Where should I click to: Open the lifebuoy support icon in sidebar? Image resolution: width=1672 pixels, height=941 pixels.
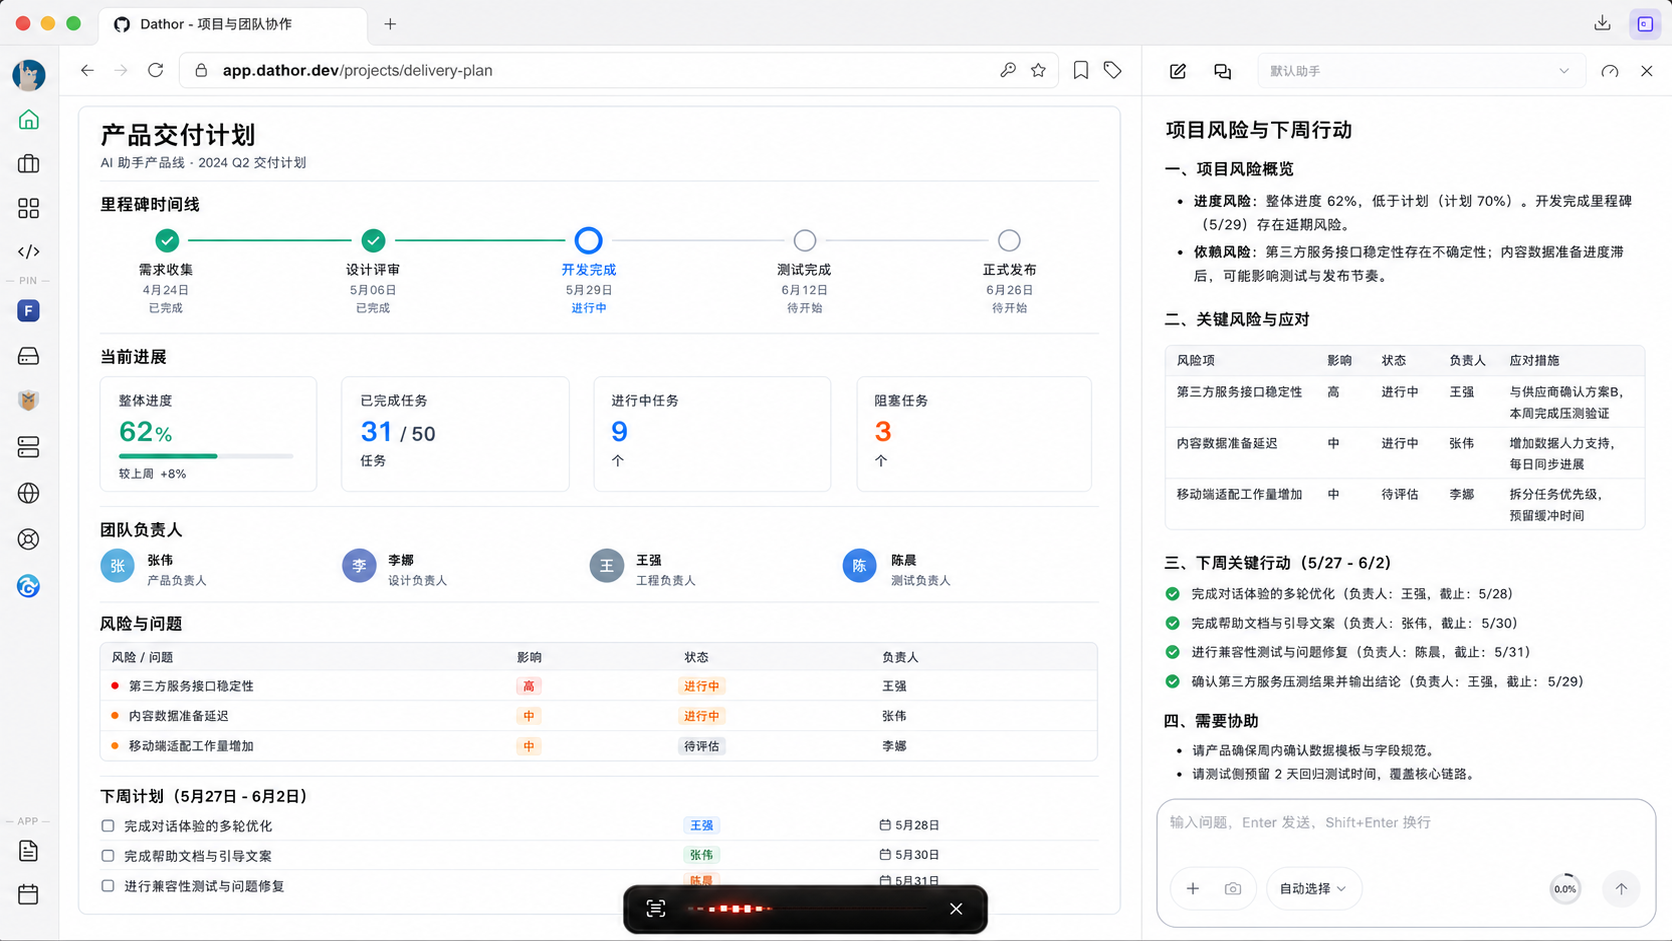pos(28,539)
